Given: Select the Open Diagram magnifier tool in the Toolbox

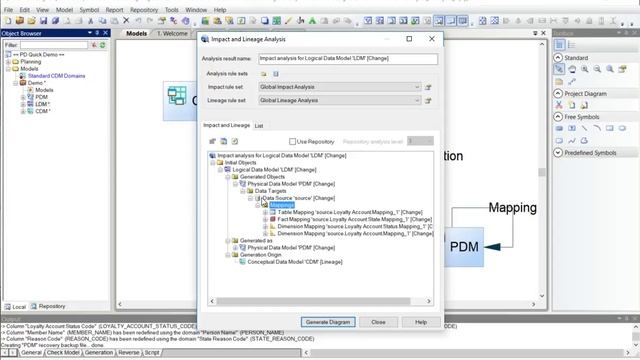Looking at the screenshot, I should [610, 69].
